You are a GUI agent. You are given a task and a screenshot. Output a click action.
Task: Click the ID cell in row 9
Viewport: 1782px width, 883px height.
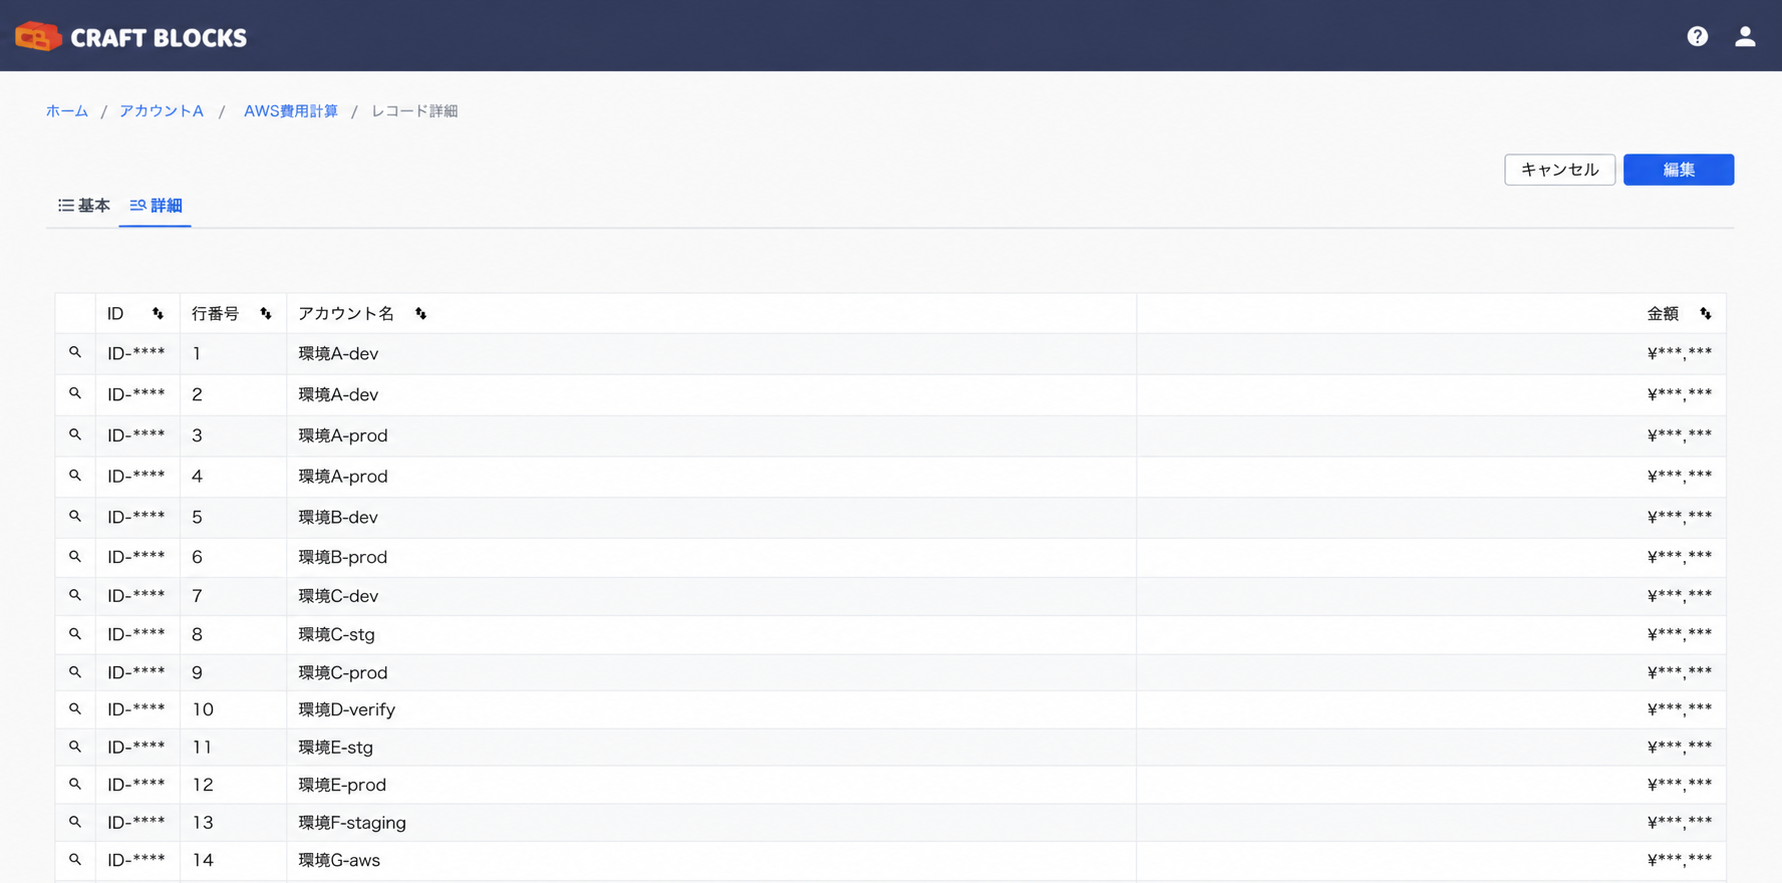coord(137,673)
